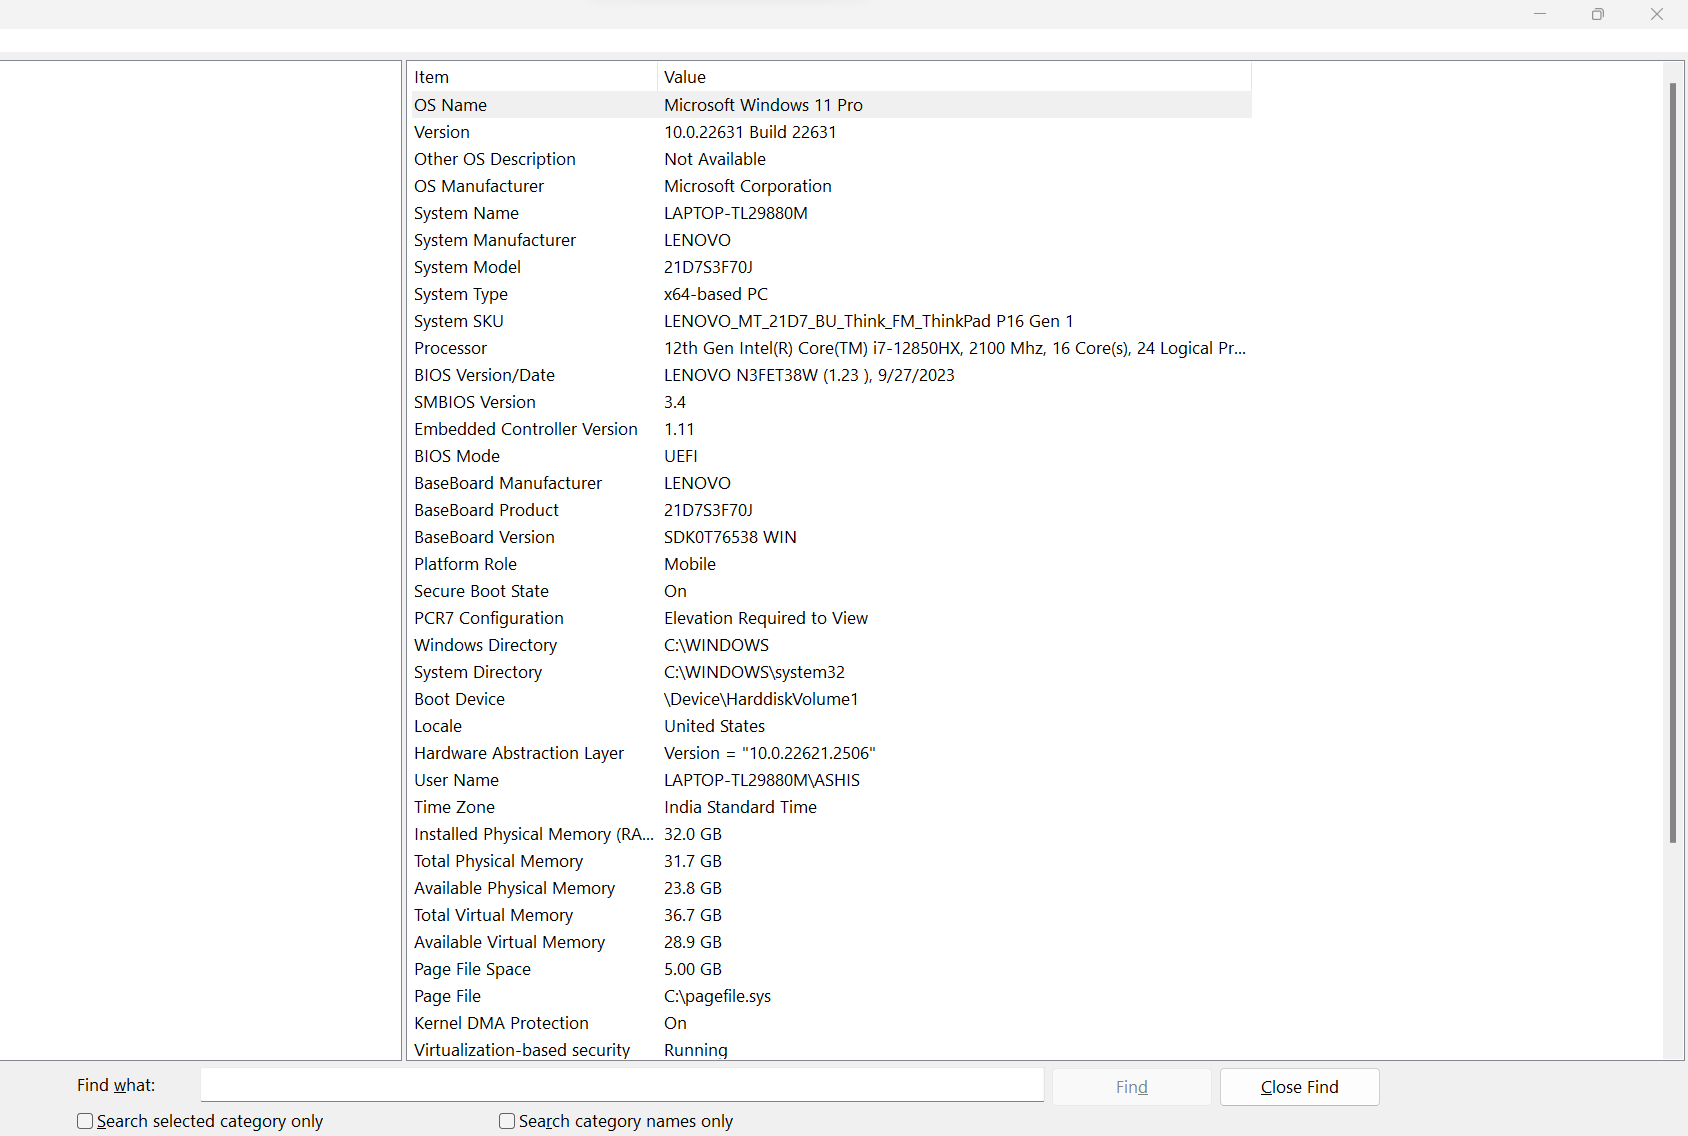Click the Item column header
The height and width of the screenshot is (1136, 1688).
pos(533,77)
